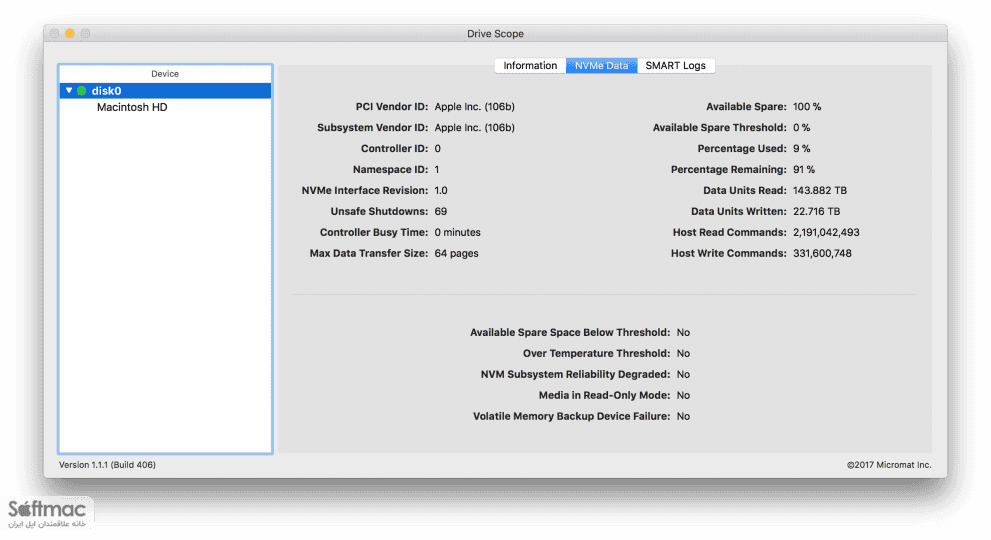Click the Namespace ID value 1
The image size is (991, 540).
click(437, 169)
